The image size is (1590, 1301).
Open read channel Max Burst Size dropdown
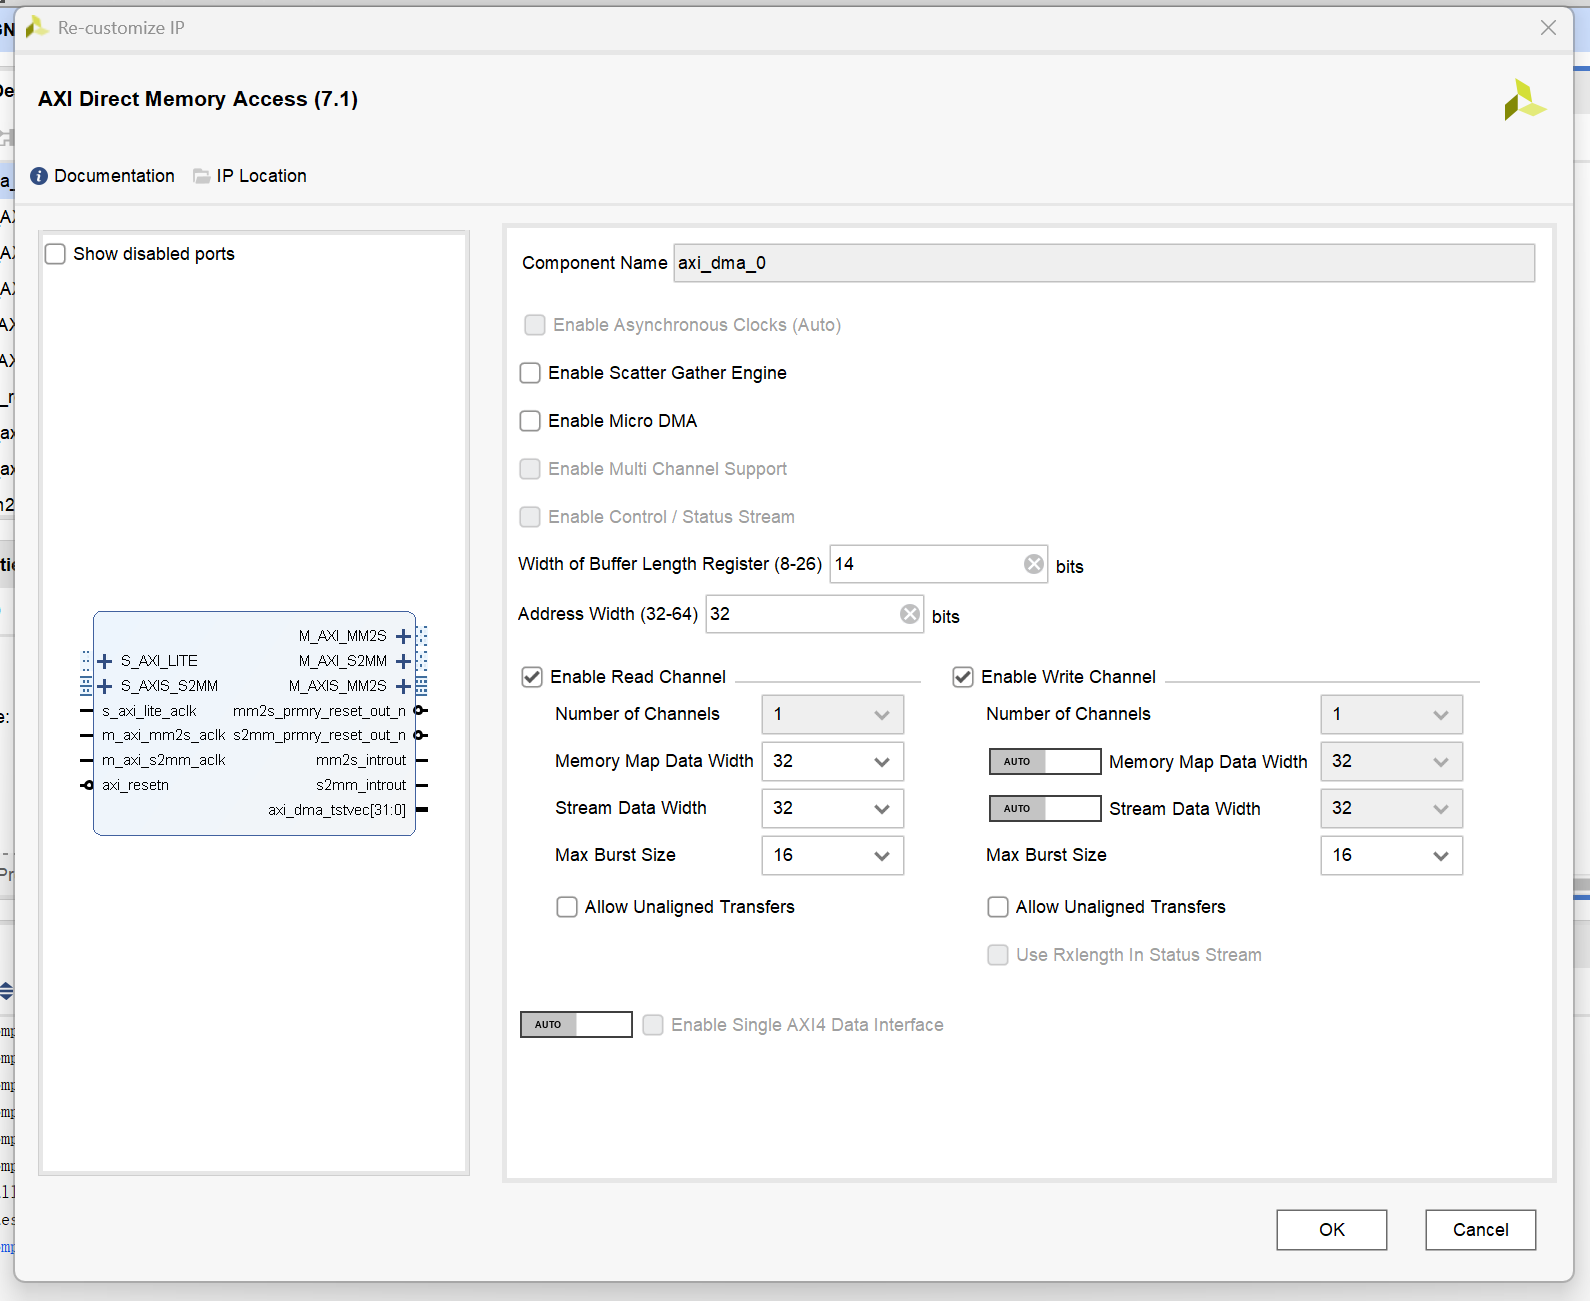tap(833, 856)
